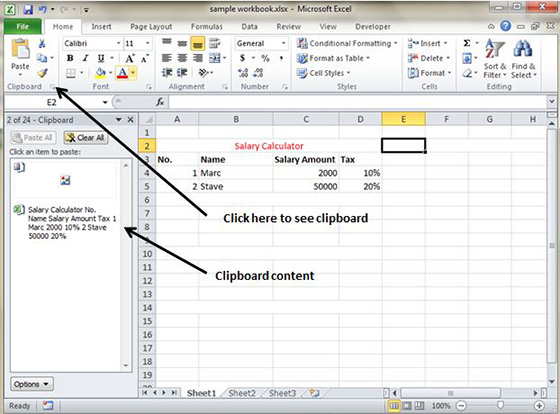Switch to the Formulas tab
The width and height of the screenshot is (560, 414).
207,26
